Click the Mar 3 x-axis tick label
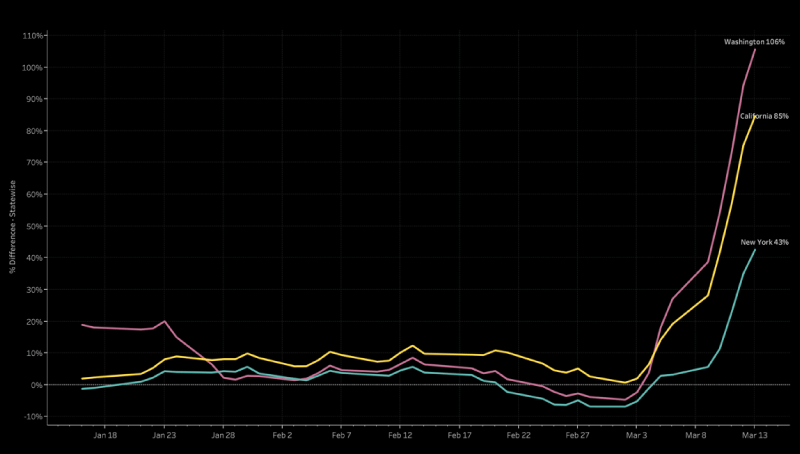Viewport: 800px width, 454px height. click(637, 436)
